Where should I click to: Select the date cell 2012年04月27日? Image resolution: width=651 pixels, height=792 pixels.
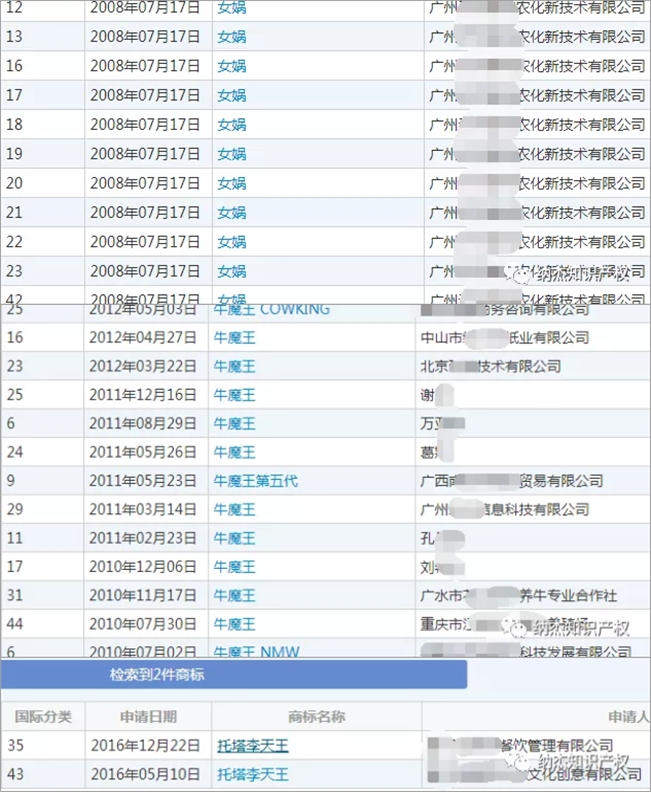tap(143, 337)
